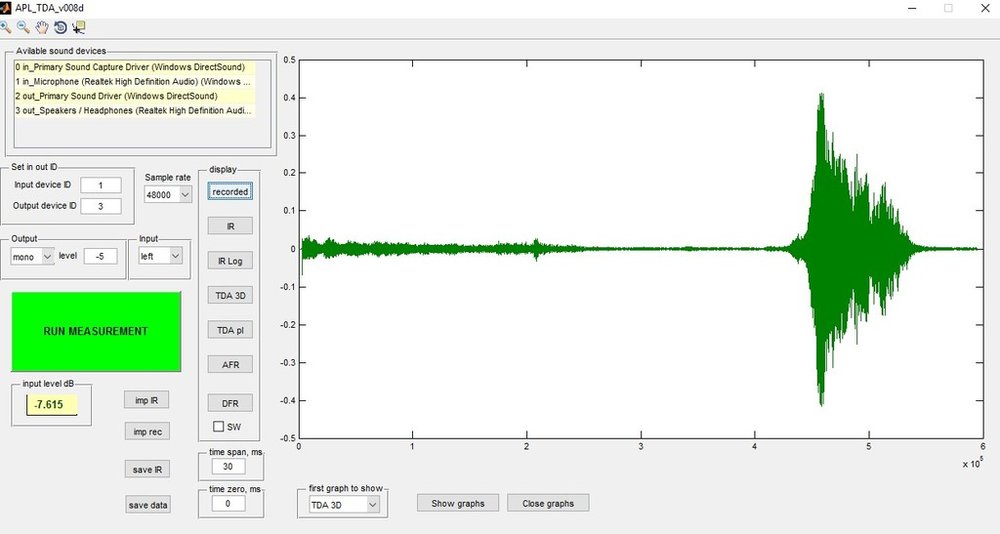
Task: Select the Realtek Microphone input device entry
Action: (x=135, y=82)
